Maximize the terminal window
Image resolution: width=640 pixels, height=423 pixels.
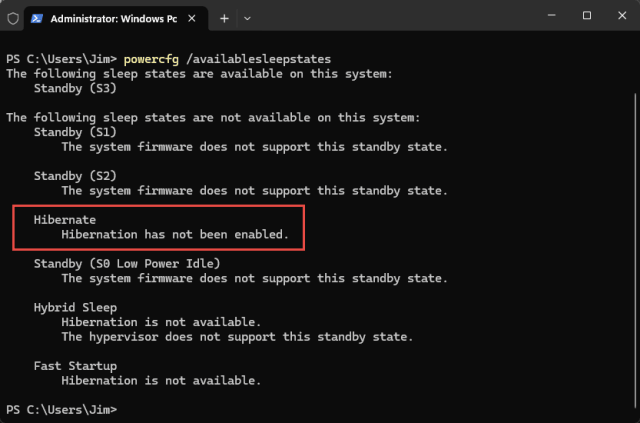point(587,16)
